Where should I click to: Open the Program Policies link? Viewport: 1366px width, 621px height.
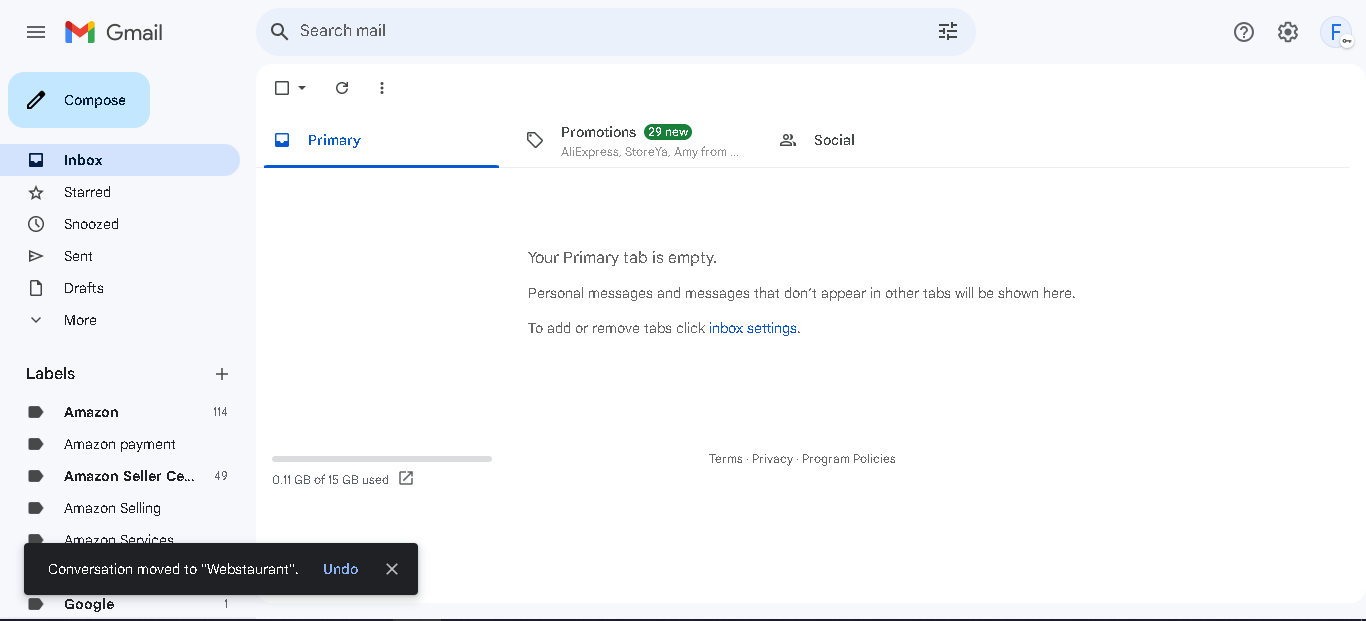pyautogui.click(x=849, y=459)
